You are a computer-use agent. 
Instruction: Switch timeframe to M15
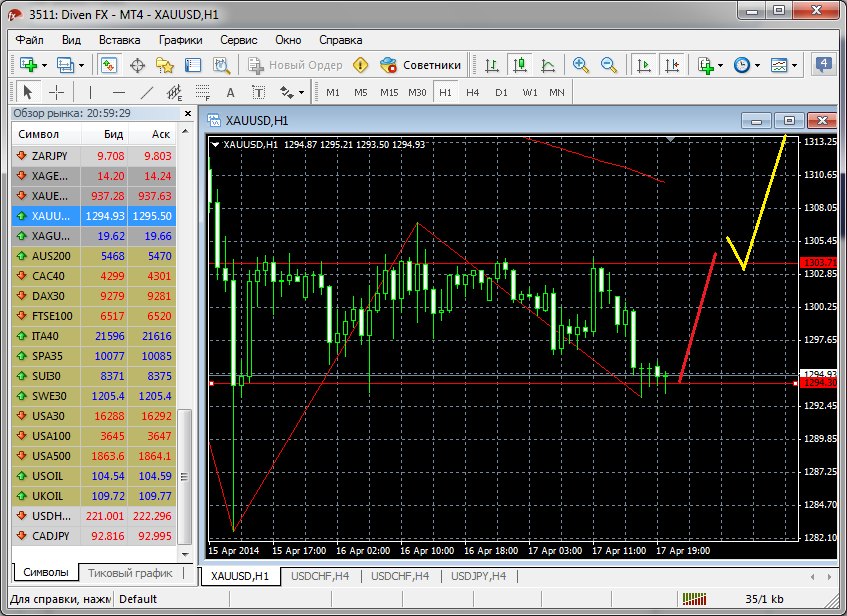(389, 92)
